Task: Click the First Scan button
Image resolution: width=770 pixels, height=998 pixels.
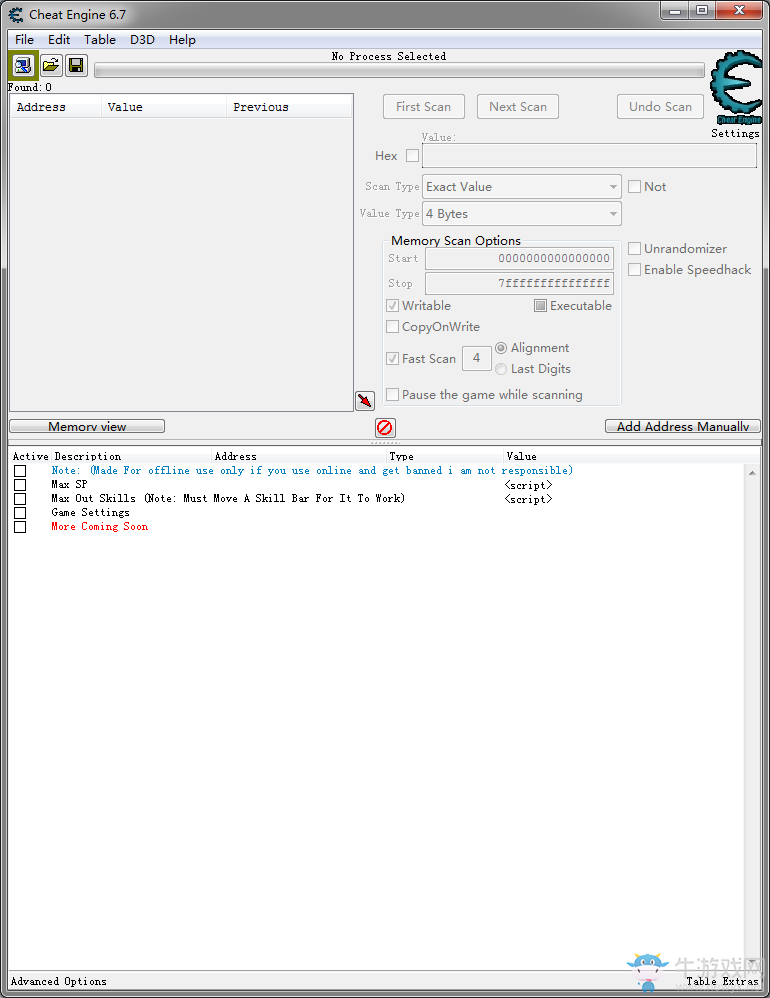Action: 424,106
